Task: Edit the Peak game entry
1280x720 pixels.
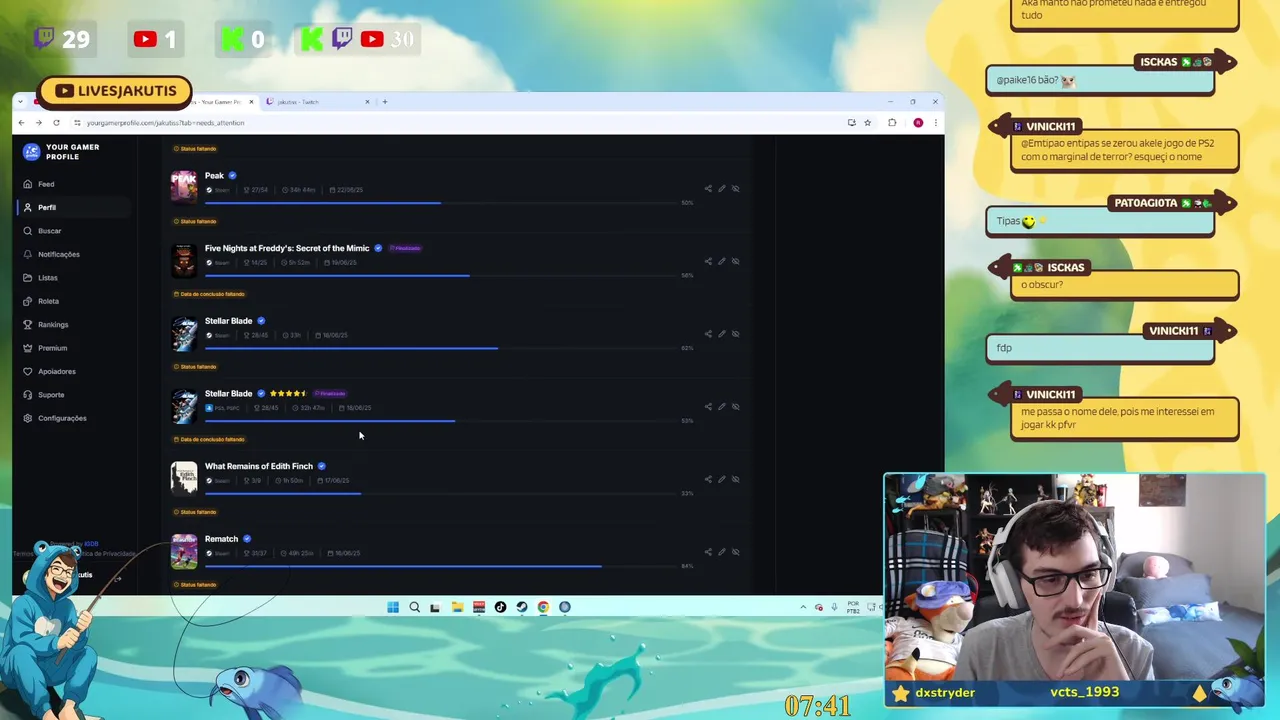Action: click(x=721, y=188)
